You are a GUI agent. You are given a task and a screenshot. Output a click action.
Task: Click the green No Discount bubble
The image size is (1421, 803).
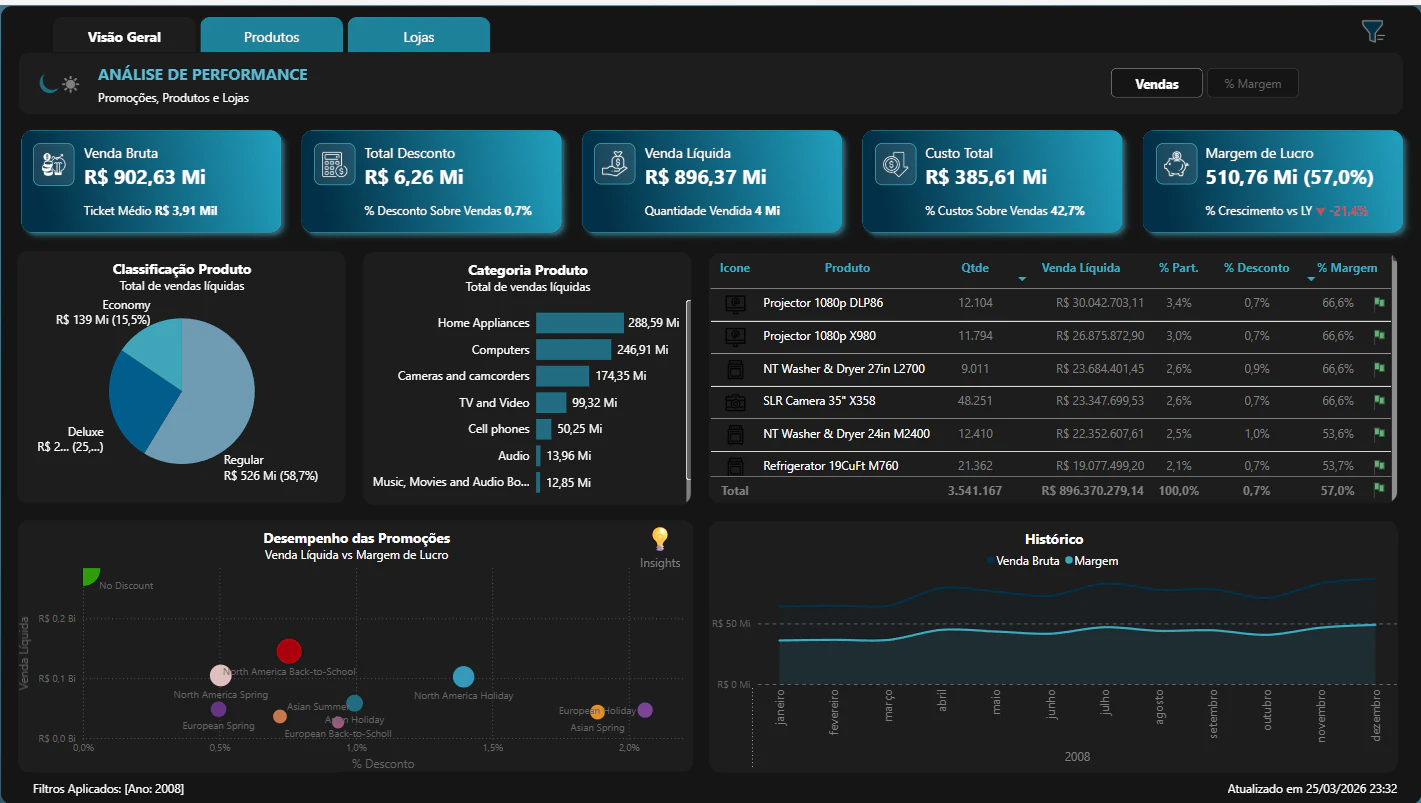[x=90, y=575]
